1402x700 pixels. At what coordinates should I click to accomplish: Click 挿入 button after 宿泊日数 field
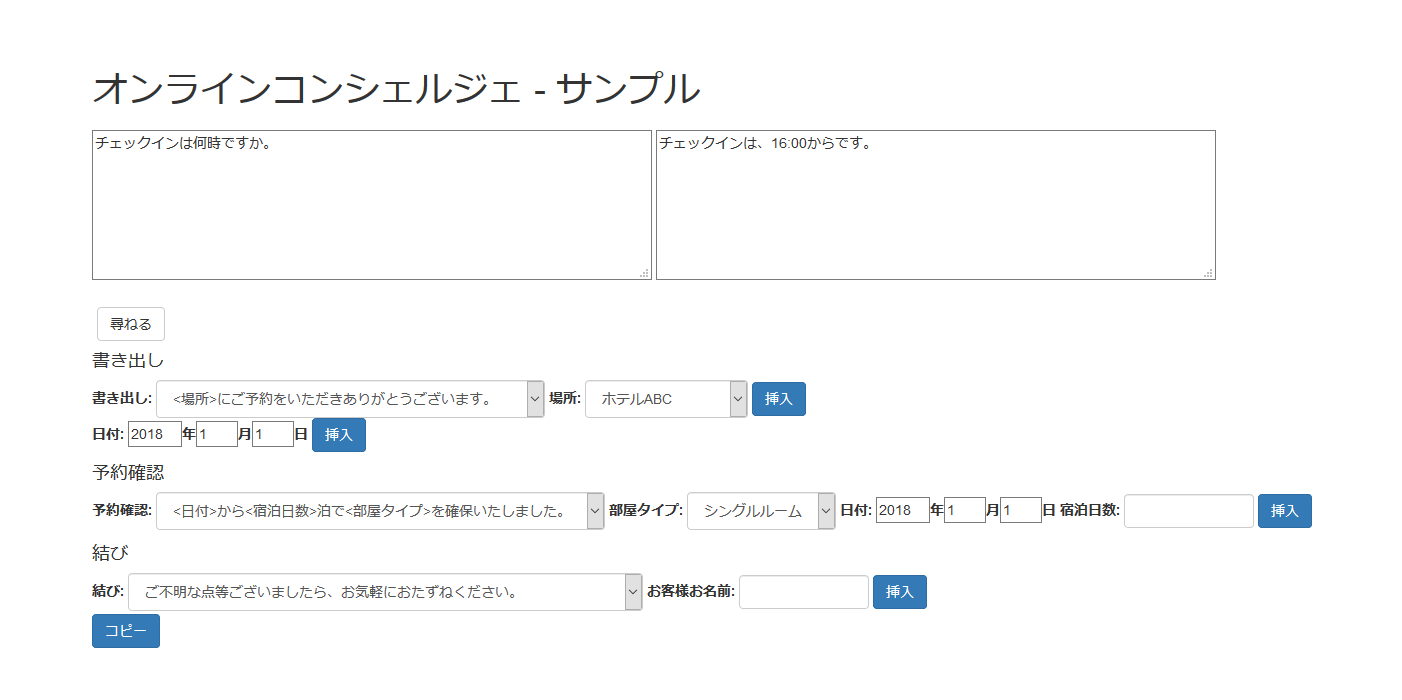[1285, 511]
